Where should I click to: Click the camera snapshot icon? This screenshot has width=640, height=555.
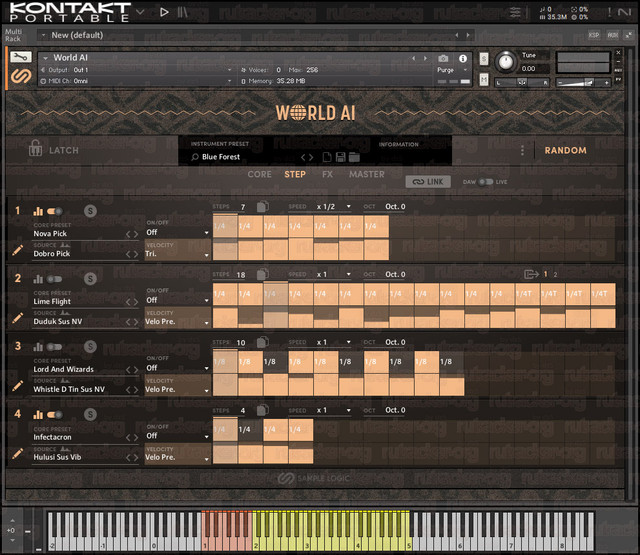443,59
